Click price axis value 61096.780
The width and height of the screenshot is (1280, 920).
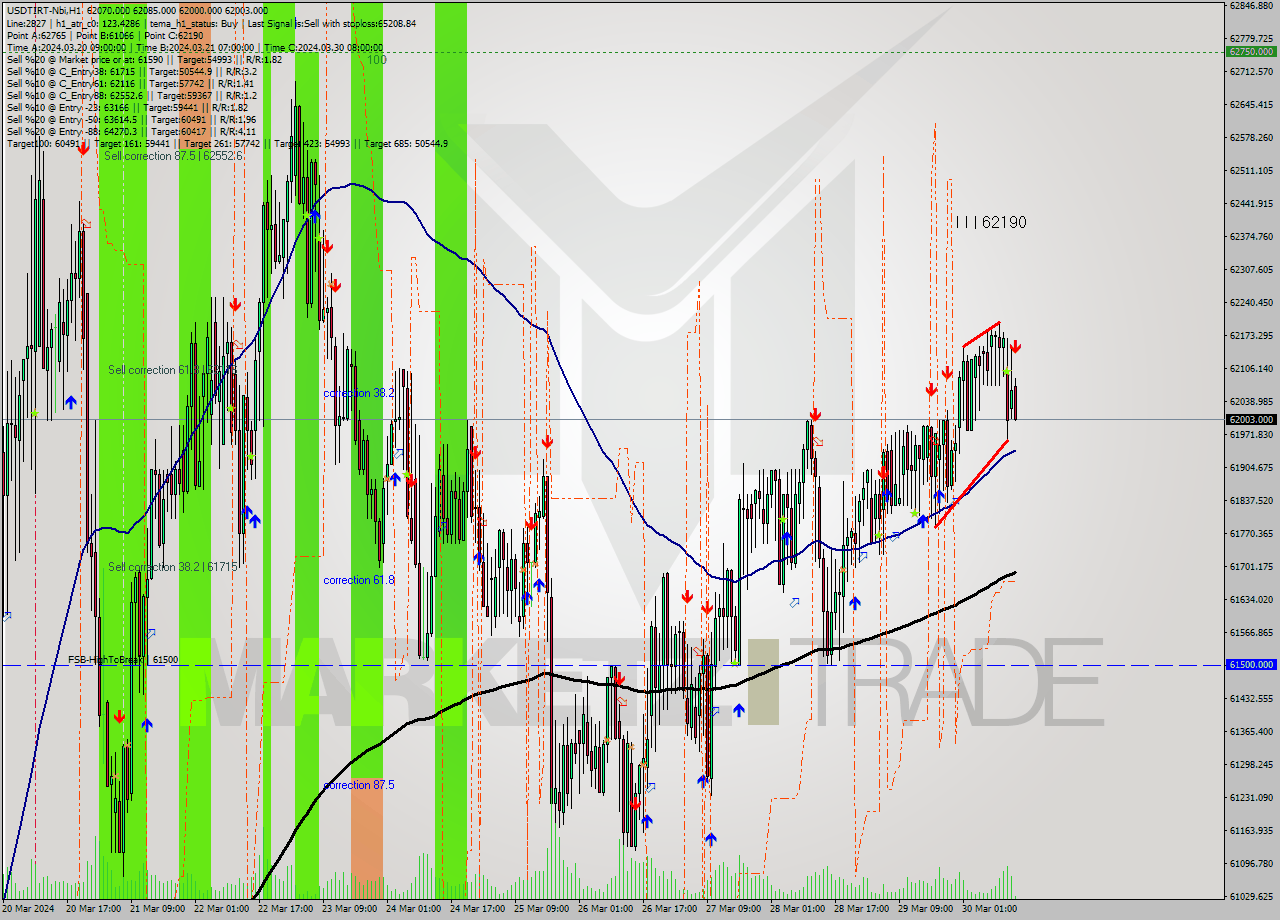click(x=1251, y=863)
